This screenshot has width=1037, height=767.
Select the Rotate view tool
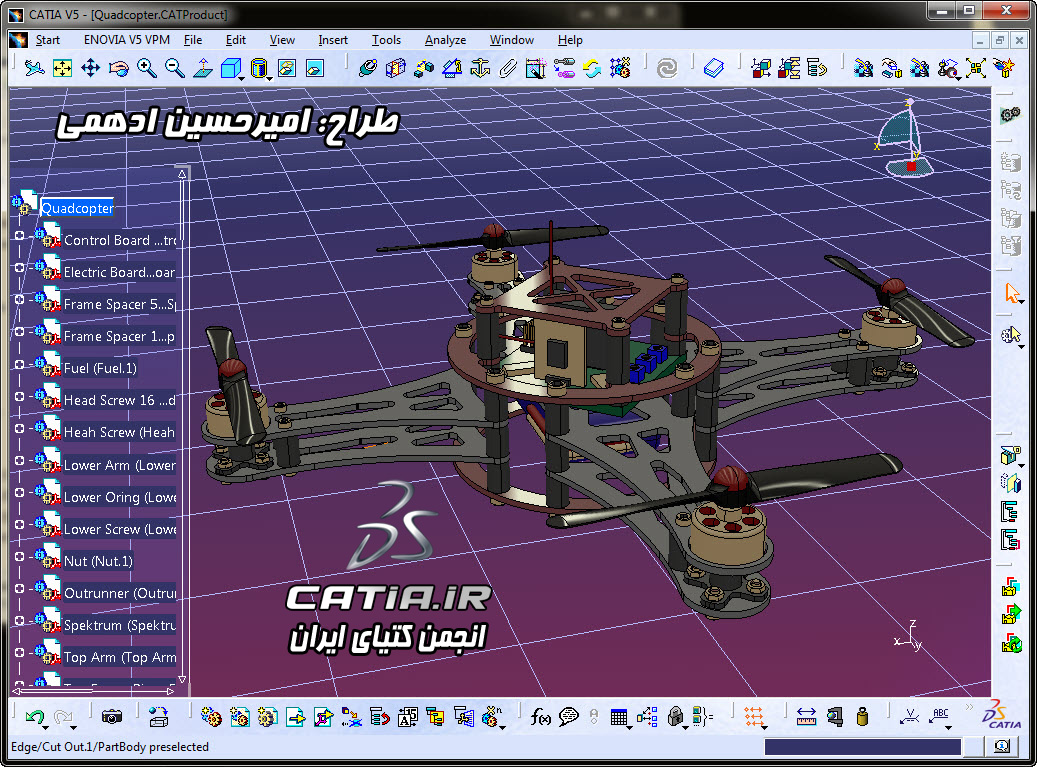118,67
